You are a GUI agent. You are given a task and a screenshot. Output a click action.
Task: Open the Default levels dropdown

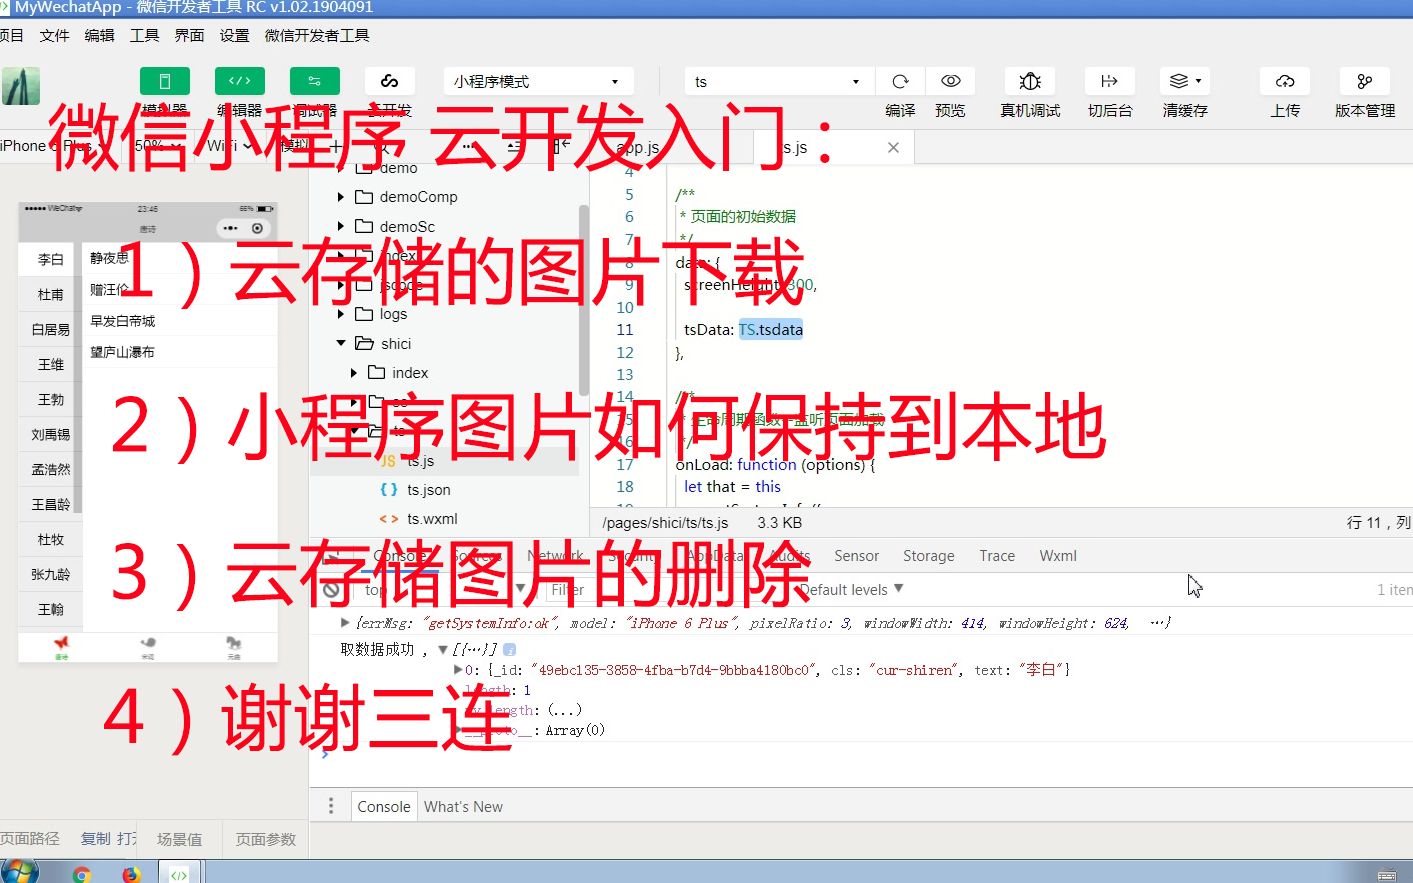coord(852,590)
